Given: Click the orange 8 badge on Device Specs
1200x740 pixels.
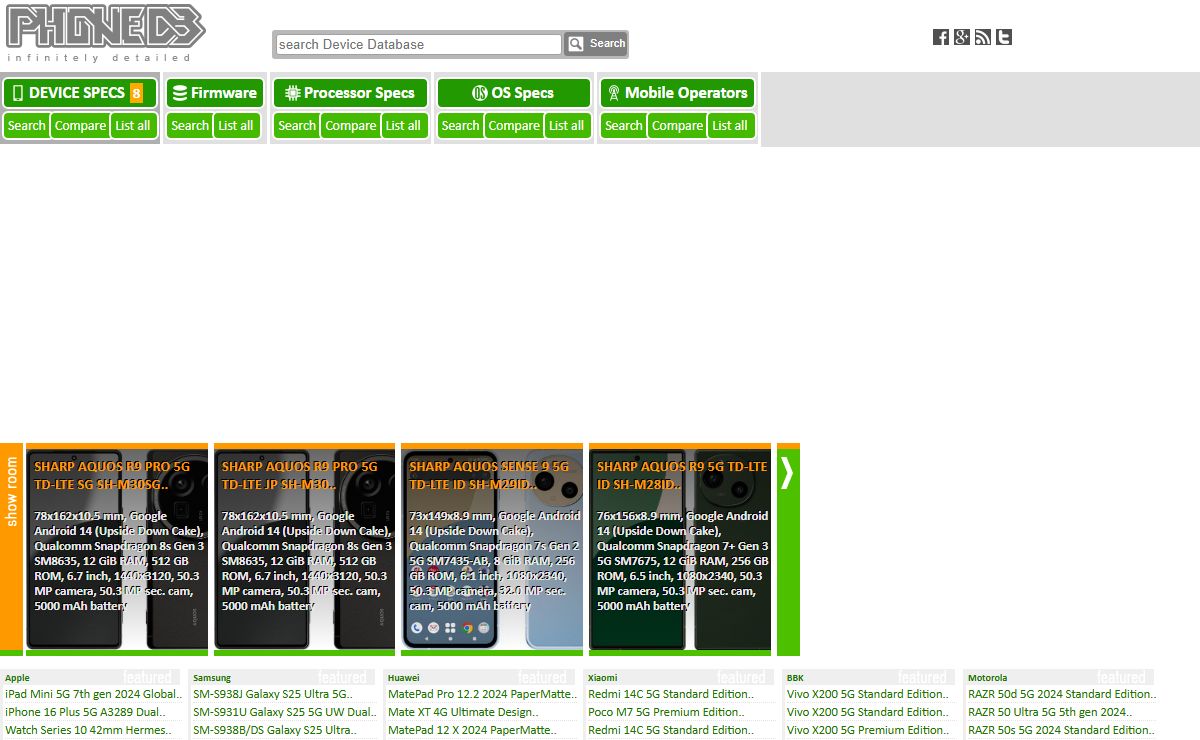Looking at the screenshot, I should 136,93.
